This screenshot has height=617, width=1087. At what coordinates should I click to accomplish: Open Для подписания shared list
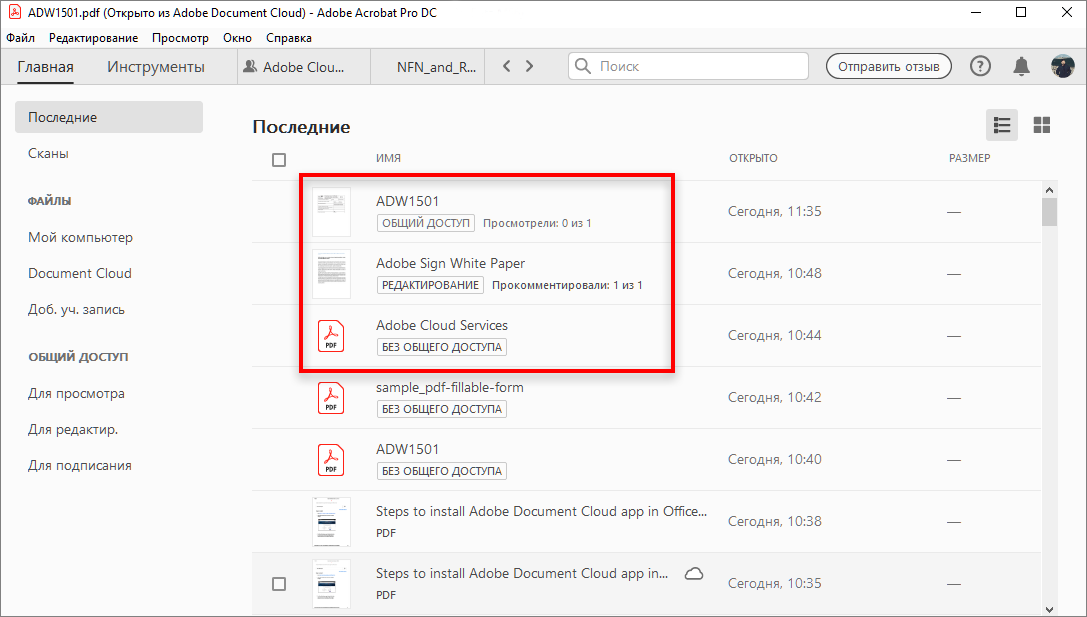pyautogui.click(x=80, y=465)
